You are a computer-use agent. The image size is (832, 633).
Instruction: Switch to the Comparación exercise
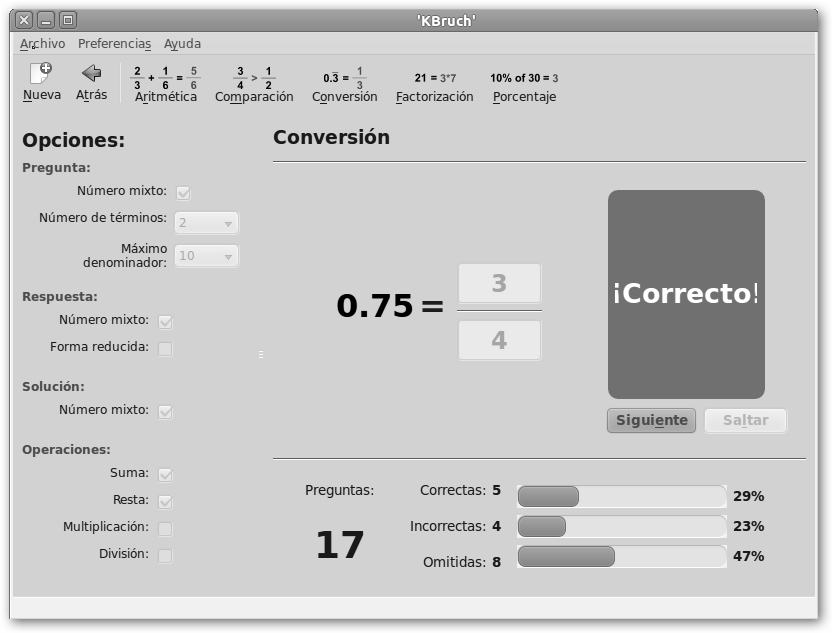[x=254, y=77]
